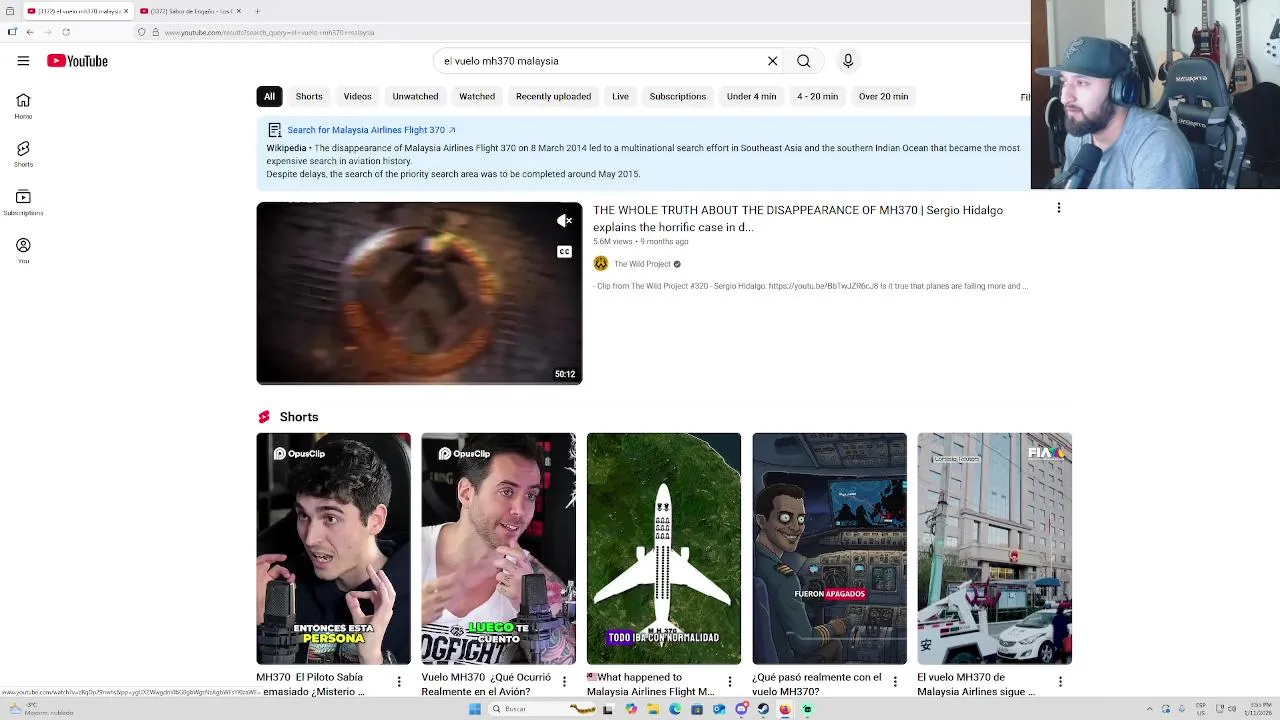Viewport: 1280px width, 720px height.
Task: Open more options for MH370 El Piloto short
Action: [399, 682]
